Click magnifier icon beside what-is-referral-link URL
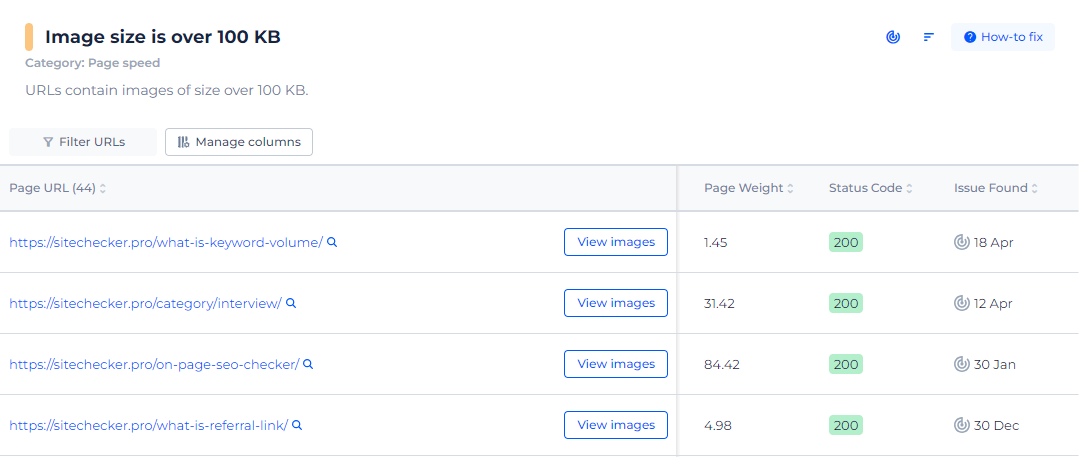Screen dimensions: 1079x458 click(x=297, y=425)
